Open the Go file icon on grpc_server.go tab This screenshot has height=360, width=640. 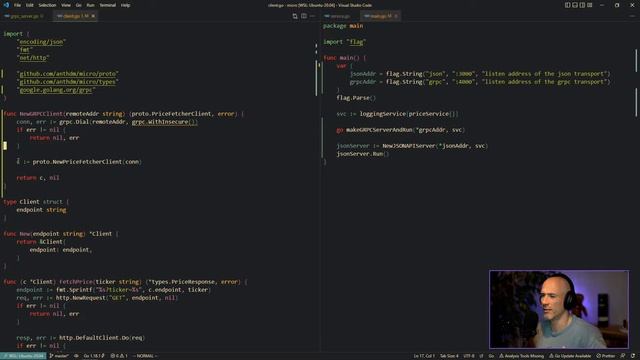pyautogui.click(x=7, y=16)
